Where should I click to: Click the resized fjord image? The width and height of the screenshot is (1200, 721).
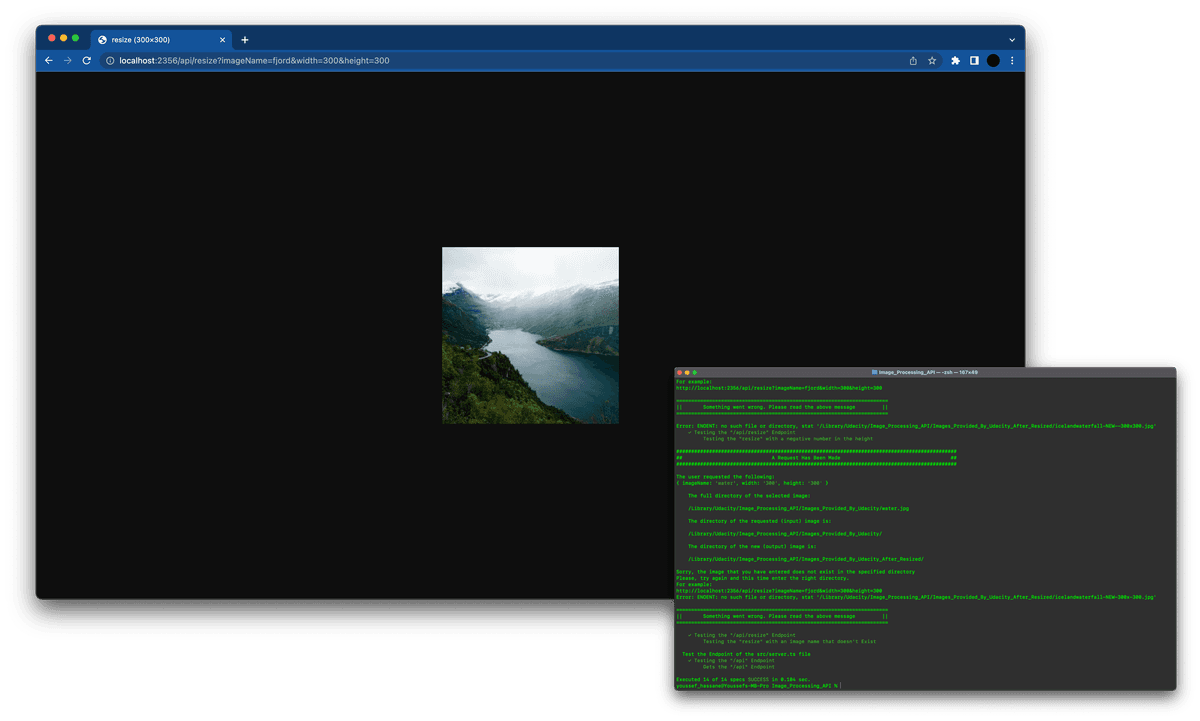tap(530, 336)
